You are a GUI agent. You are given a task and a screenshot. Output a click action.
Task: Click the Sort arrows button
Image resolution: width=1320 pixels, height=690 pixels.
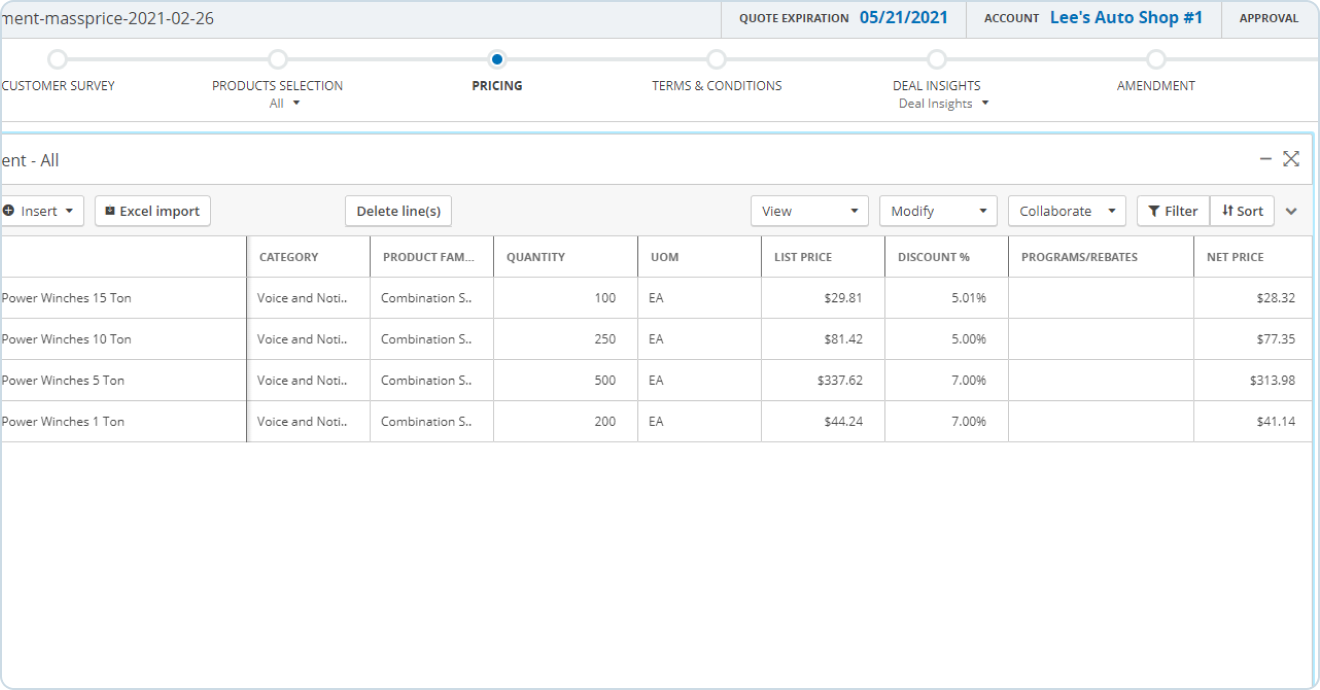[1242, 211]
